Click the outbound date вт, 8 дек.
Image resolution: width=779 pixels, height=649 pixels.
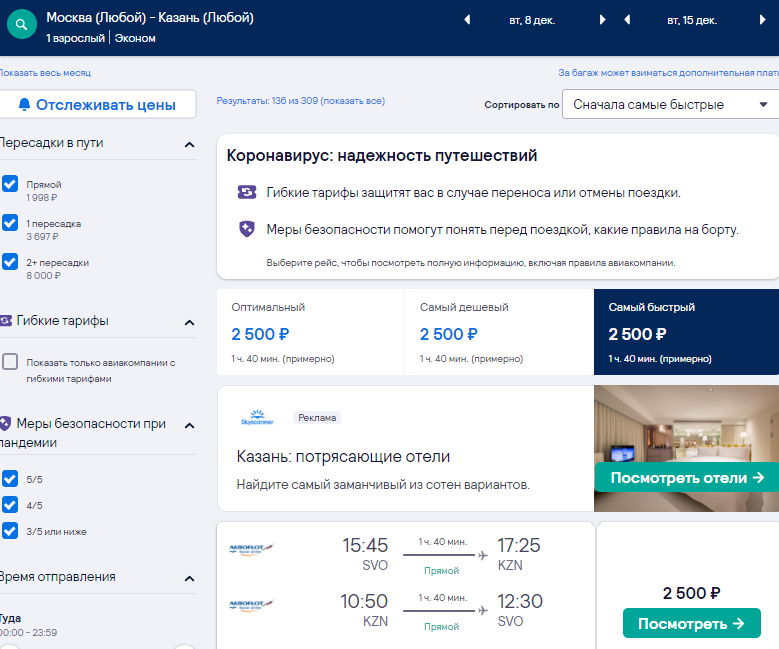[x=532, y=20]
